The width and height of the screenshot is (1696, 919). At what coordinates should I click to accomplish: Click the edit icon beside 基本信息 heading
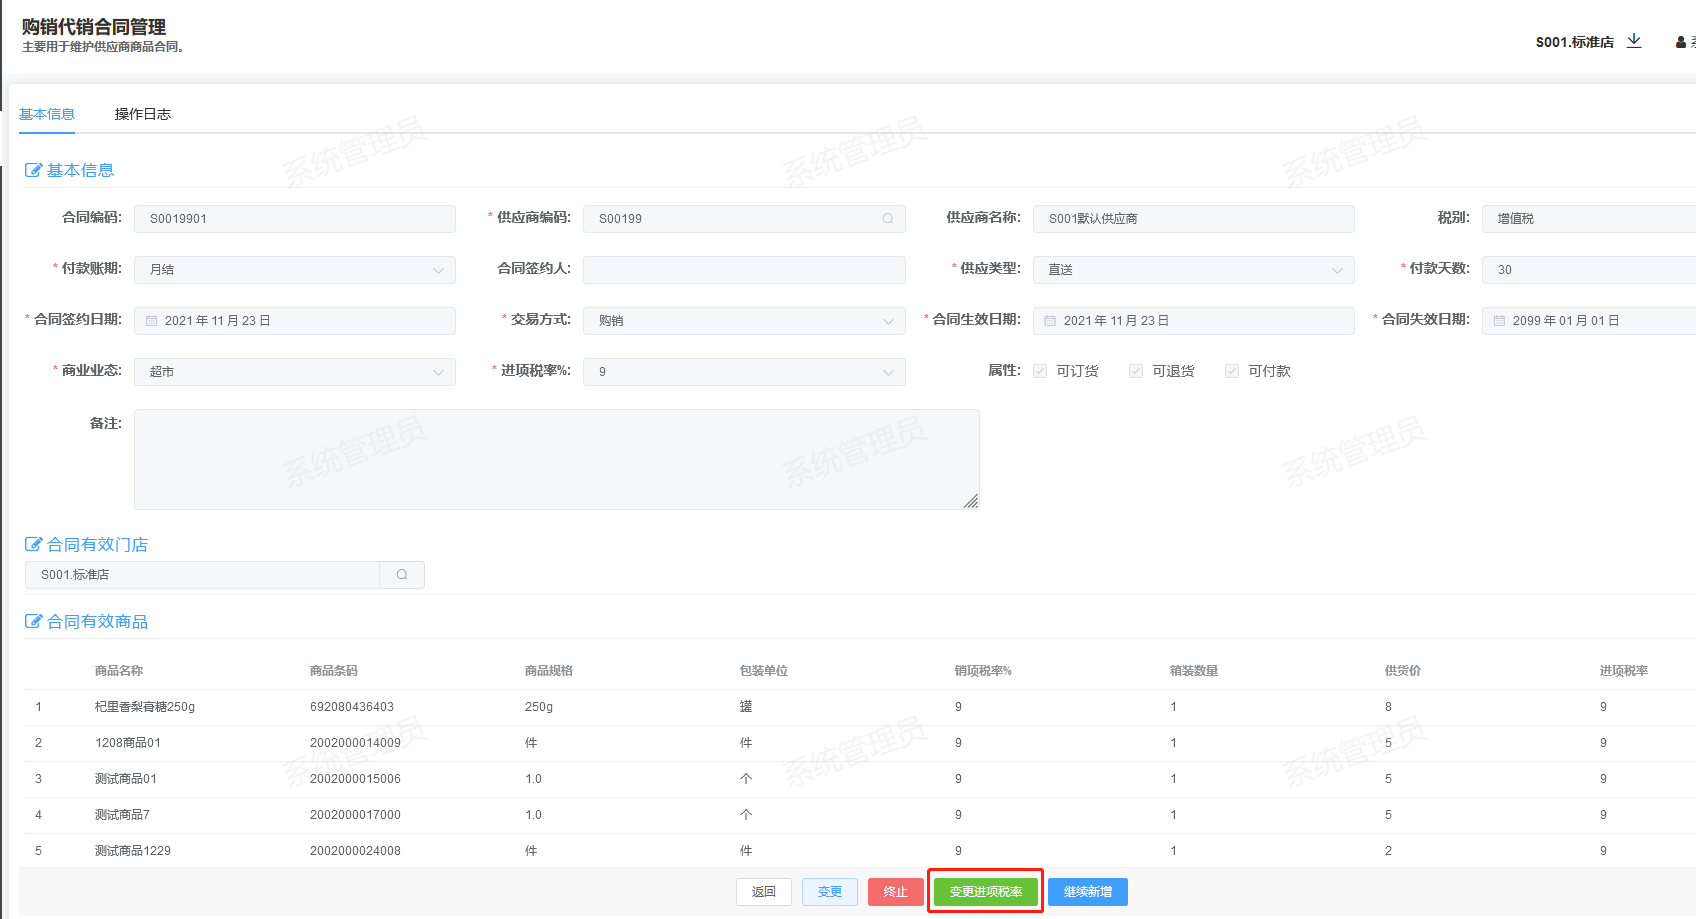point(33,171)
